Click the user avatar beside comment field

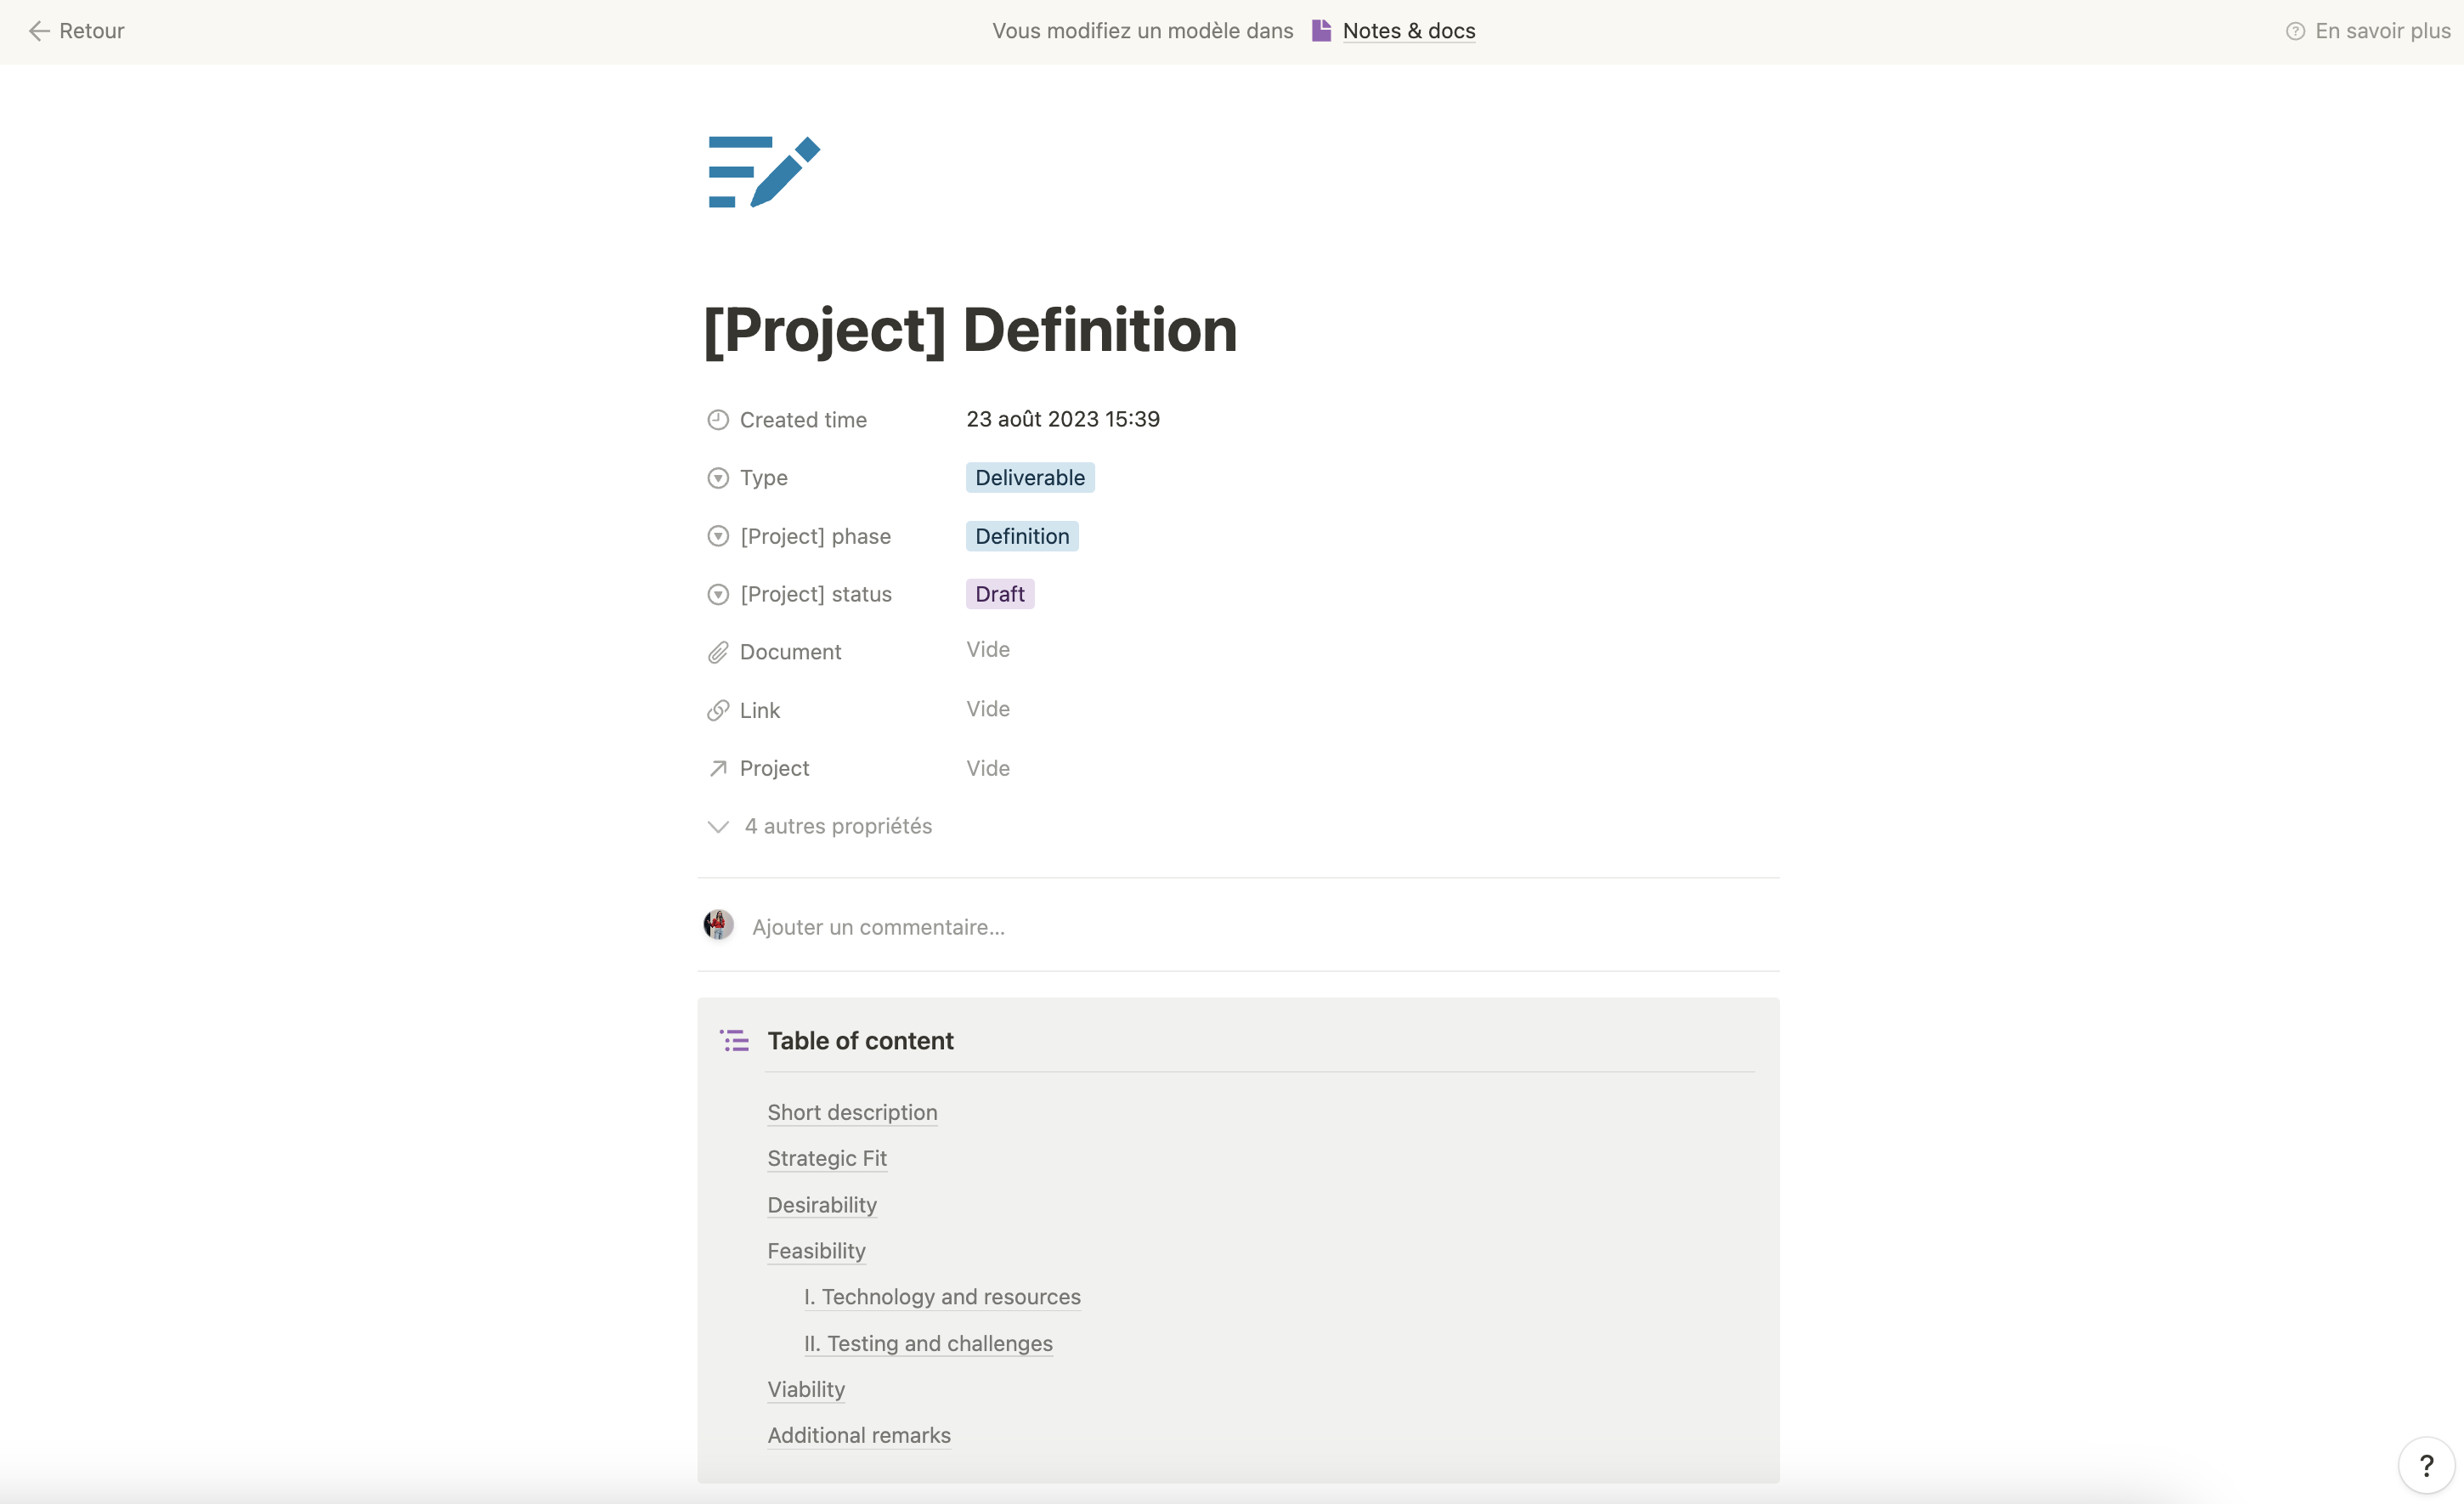coord(718,926)
